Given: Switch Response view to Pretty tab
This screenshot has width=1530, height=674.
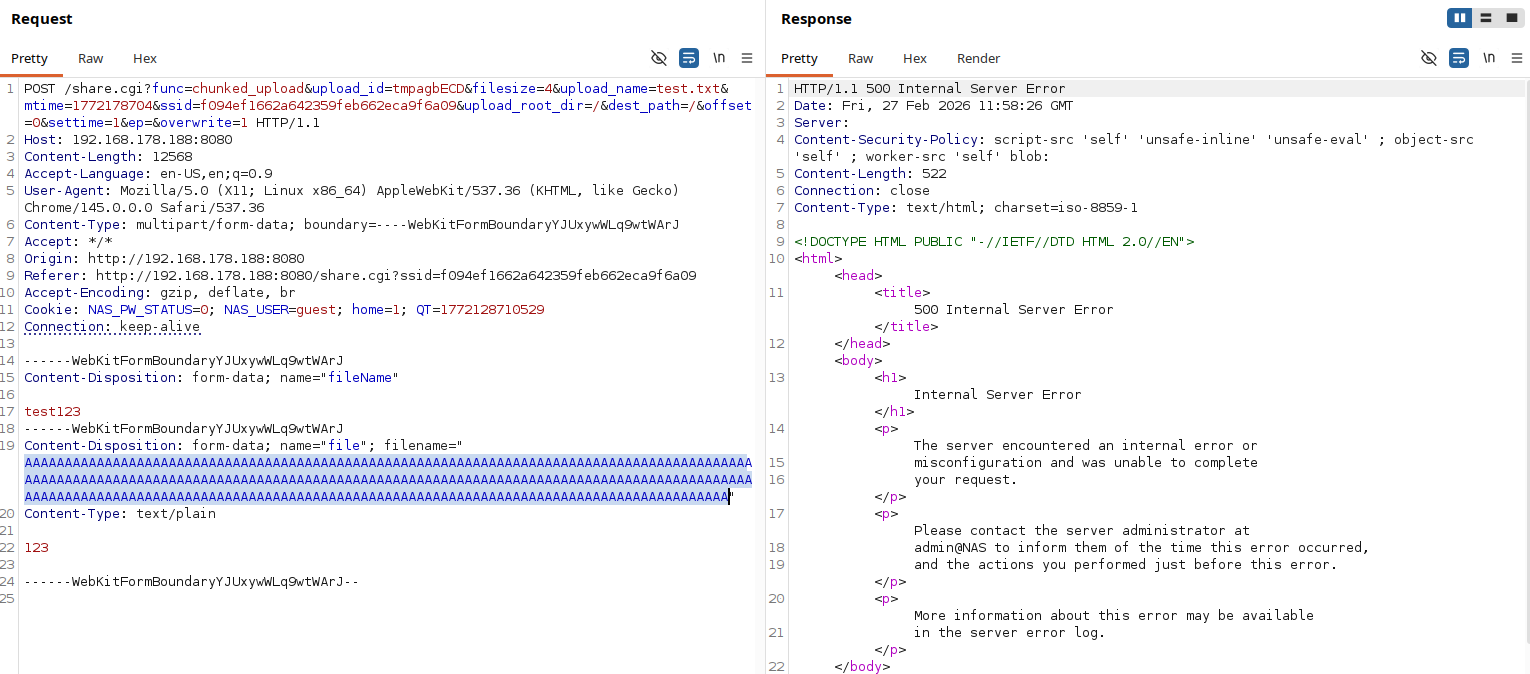Looking at the screenshot, I should 800,58.
